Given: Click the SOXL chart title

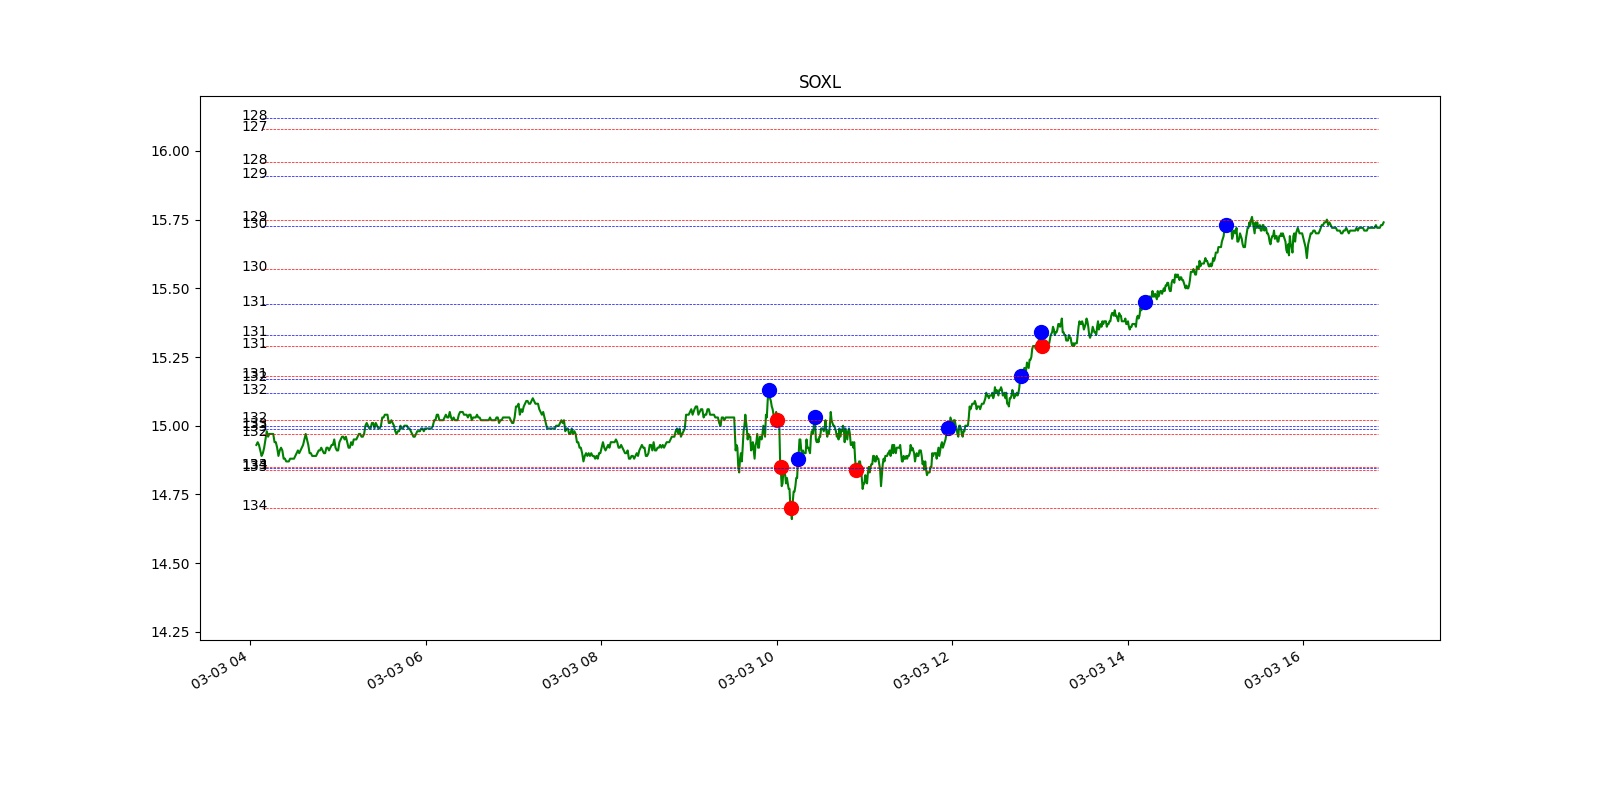Looking at the screenshot, I should point(819,82).
